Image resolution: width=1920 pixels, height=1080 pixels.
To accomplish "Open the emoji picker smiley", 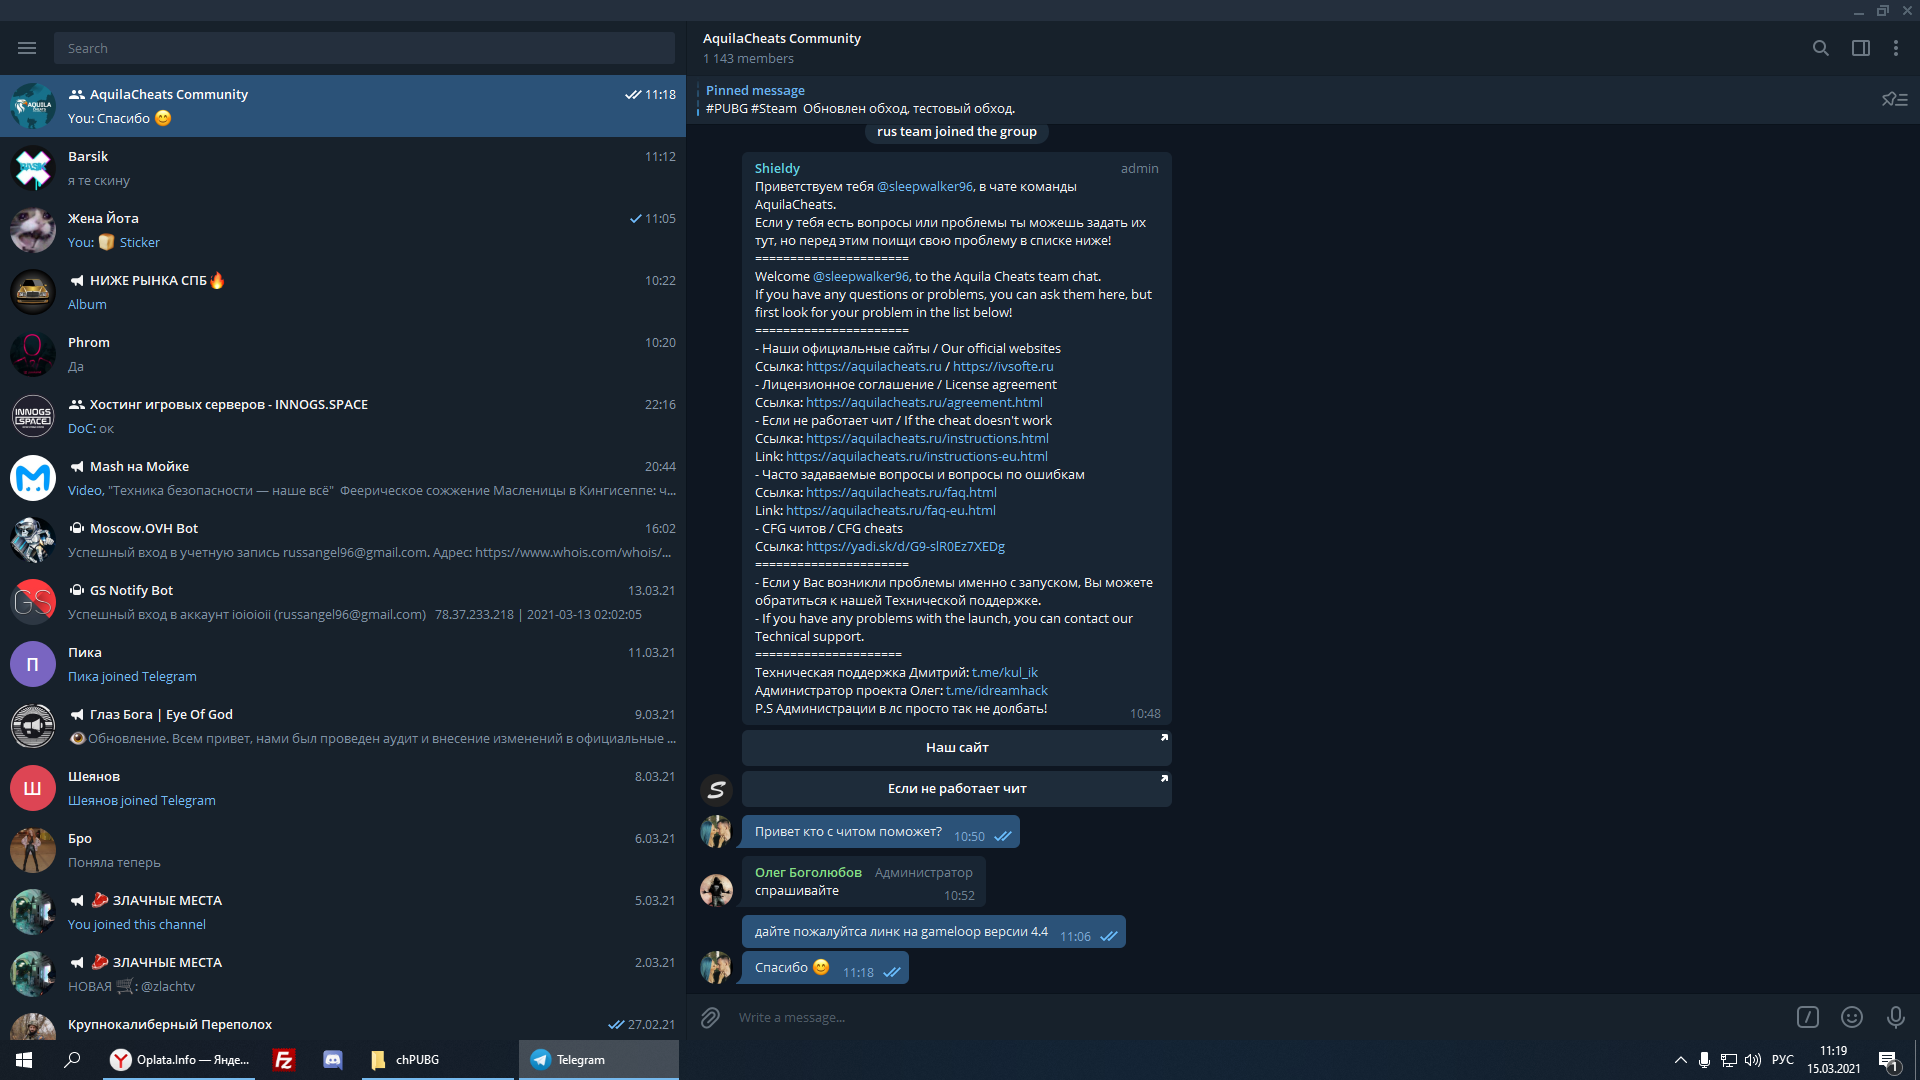I will pos(1852,1017).
